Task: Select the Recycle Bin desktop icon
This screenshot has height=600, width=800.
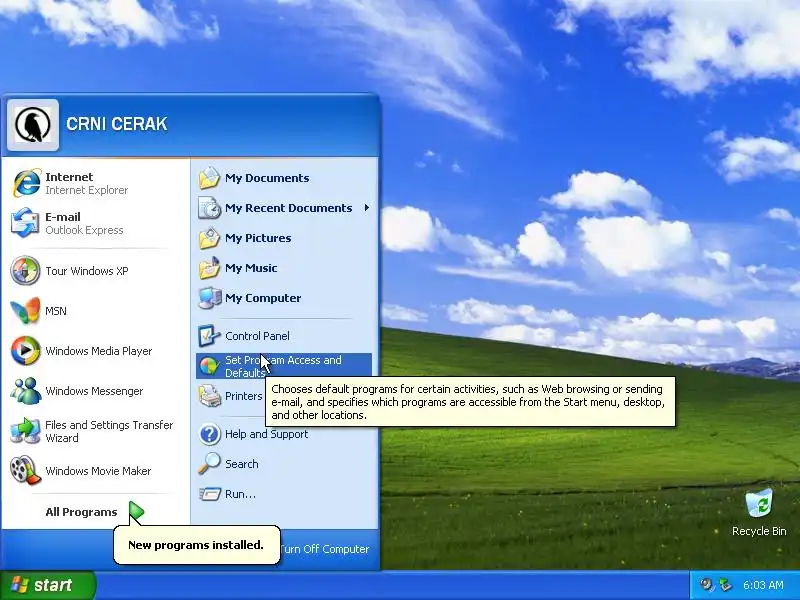Action: click(759, 503)
